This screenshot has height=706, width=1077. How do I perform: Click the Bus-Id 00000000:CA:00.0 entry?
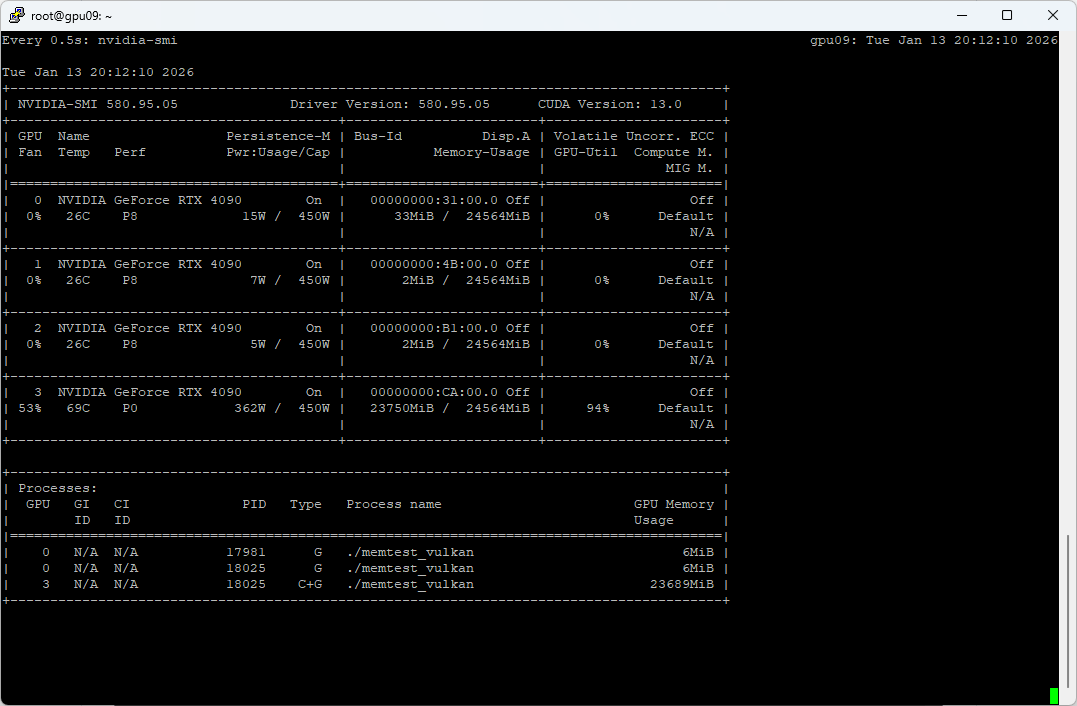(434, 392)
